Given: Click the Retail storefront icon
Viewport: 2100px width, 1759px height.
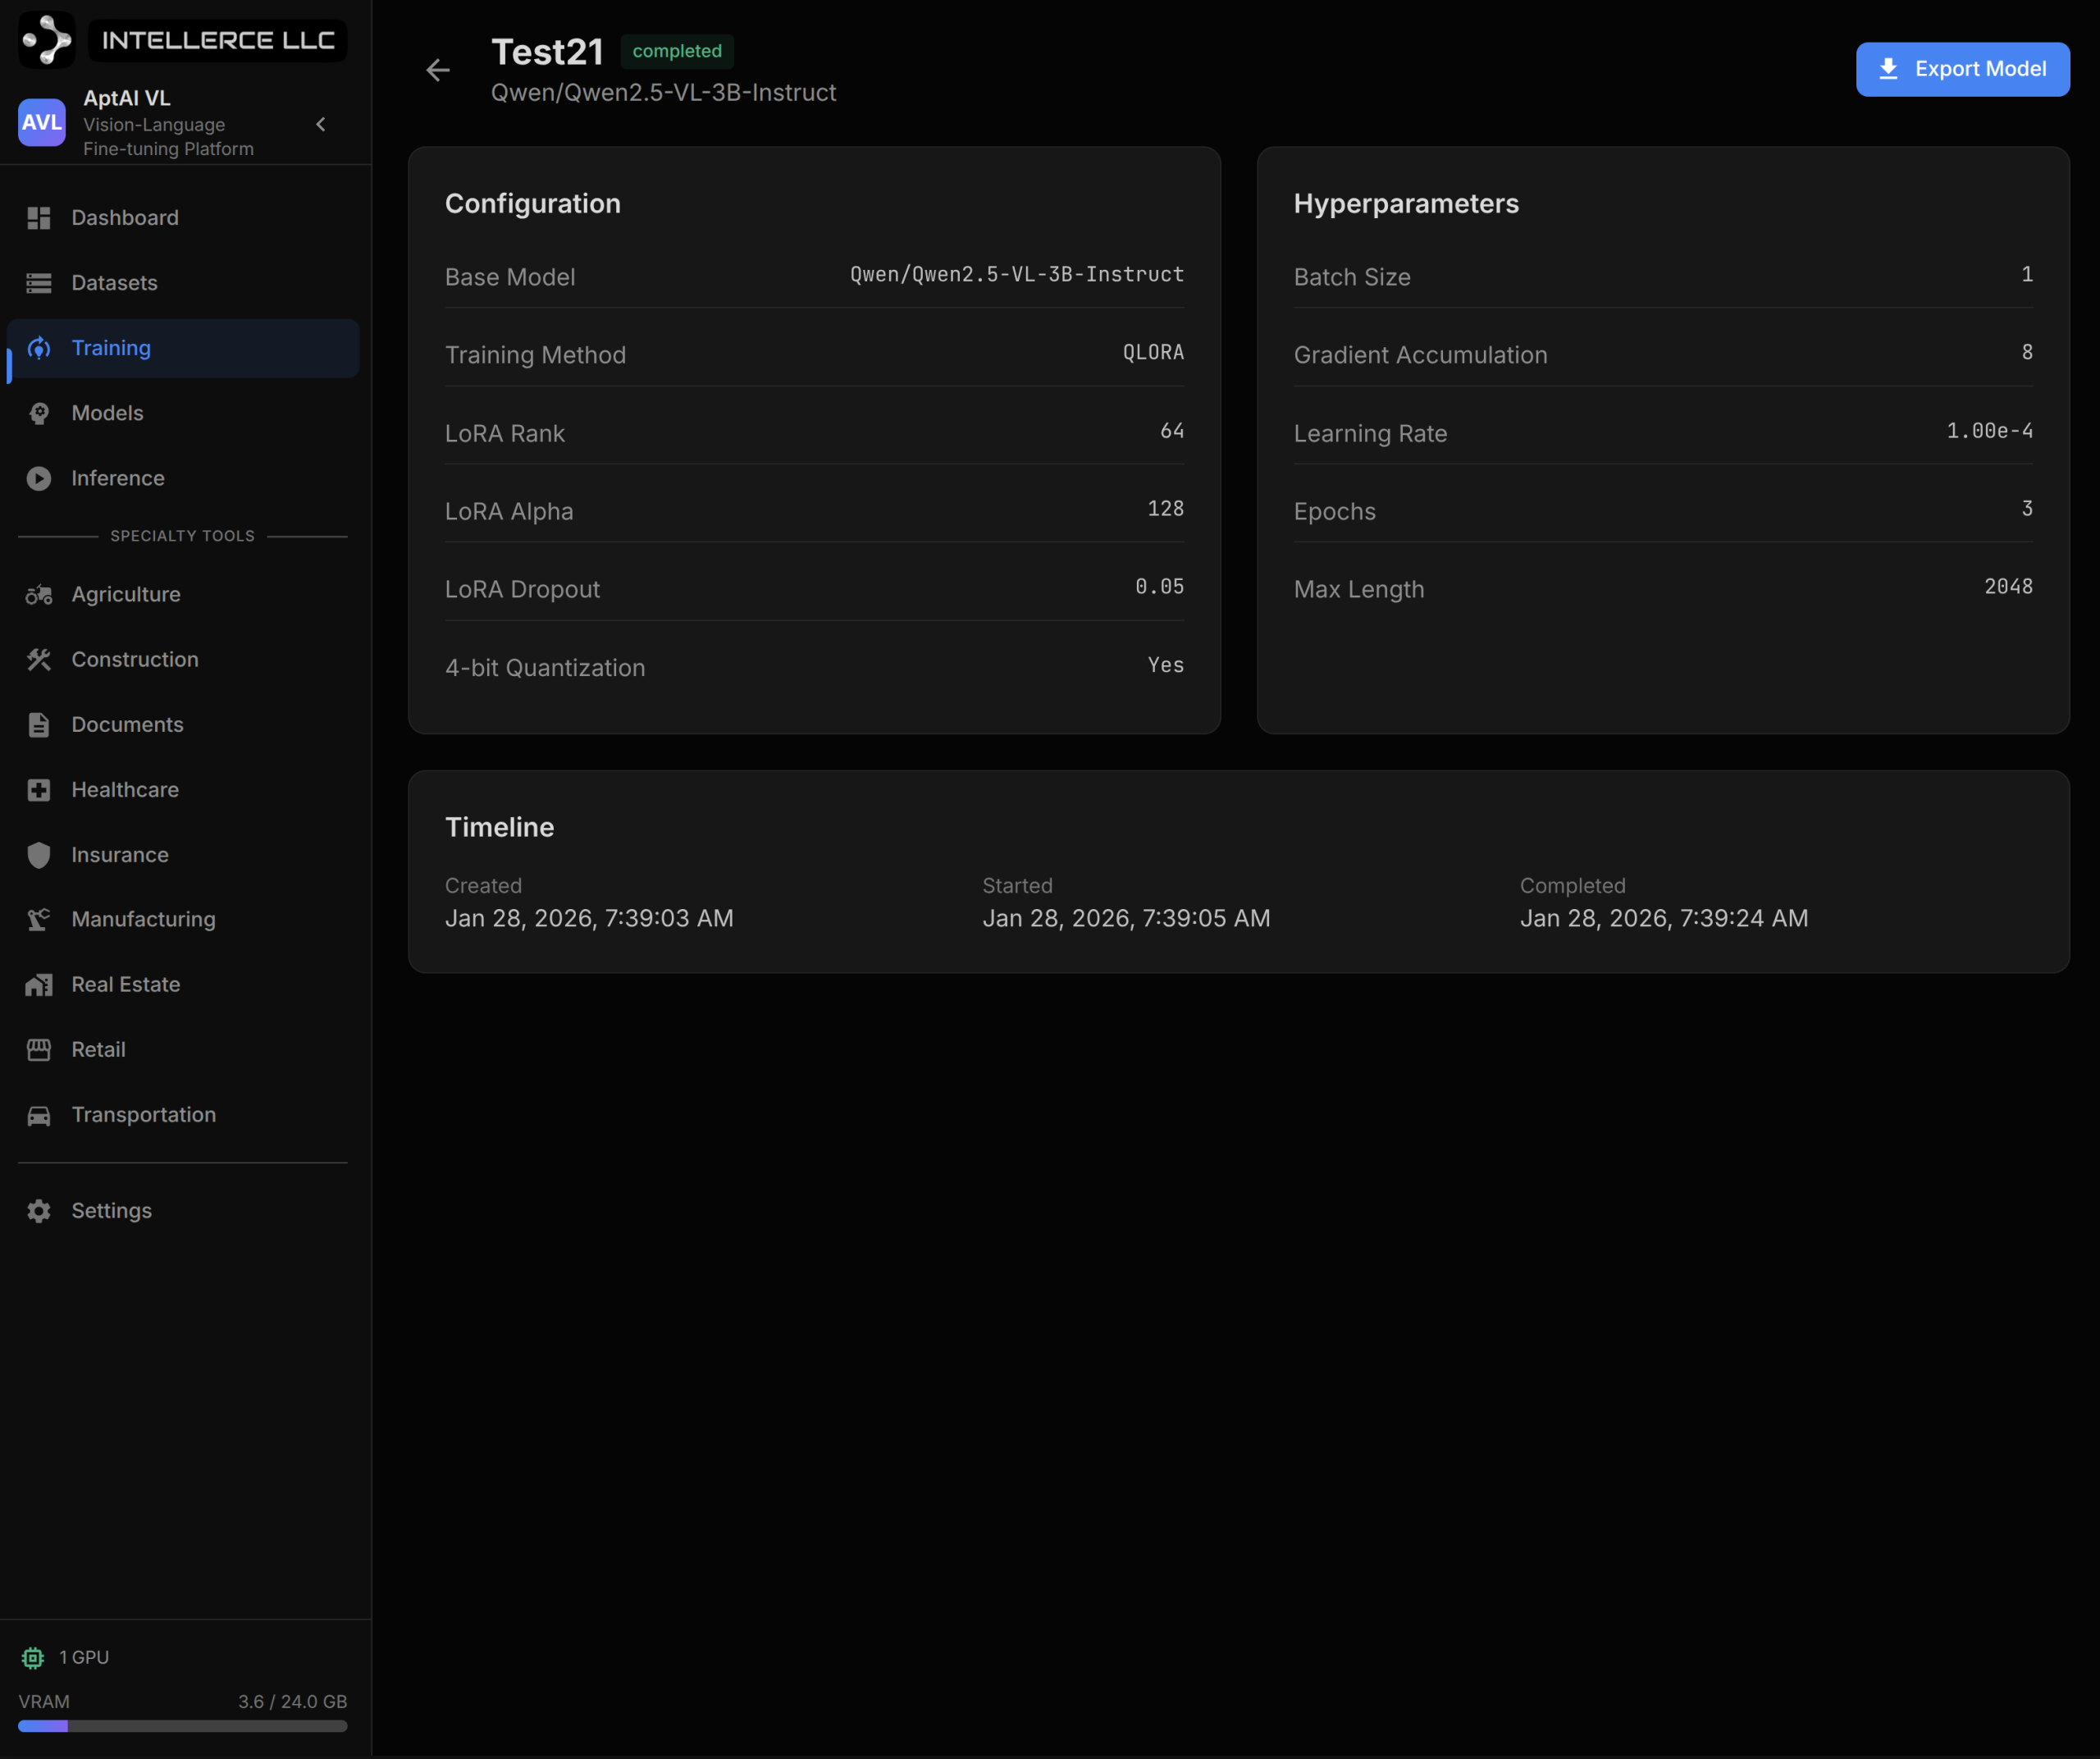Looking at the screenshot, I should (39, 1050).
